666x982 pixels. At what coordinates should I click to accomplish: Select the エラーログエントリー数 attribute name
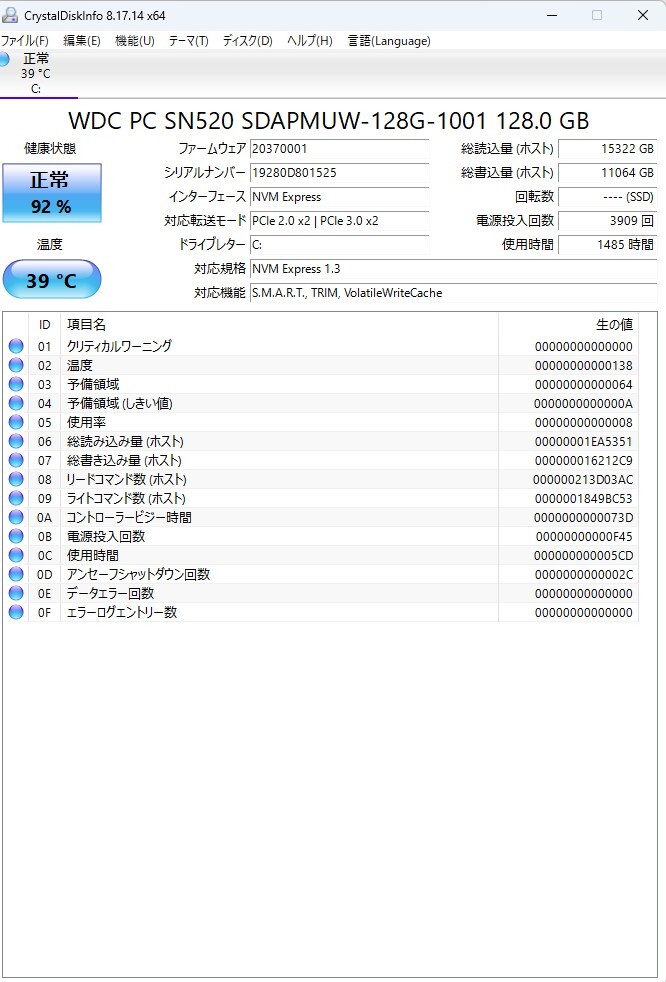point(122,612)
